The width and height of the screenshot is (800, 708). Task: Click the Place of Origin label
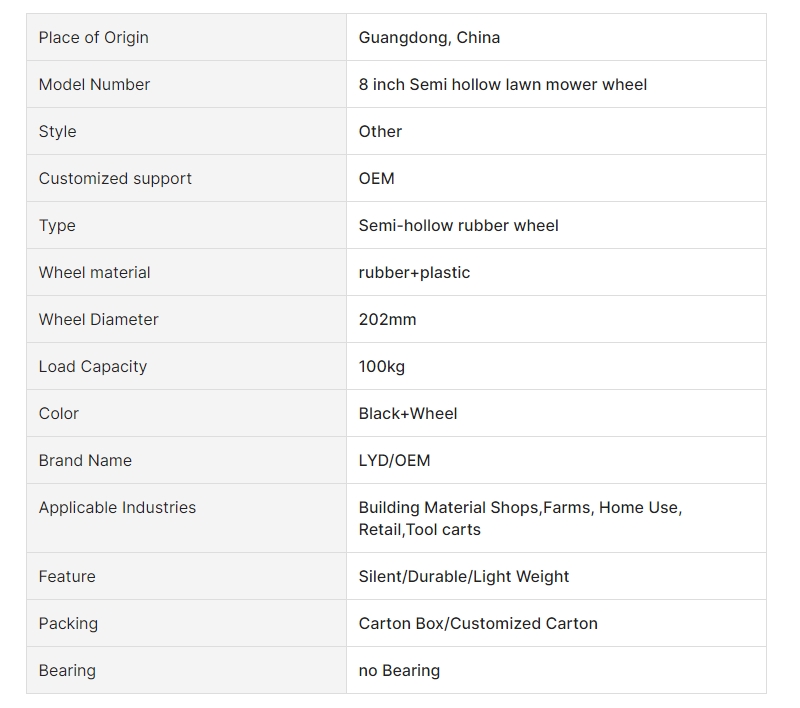click(93, 37)
